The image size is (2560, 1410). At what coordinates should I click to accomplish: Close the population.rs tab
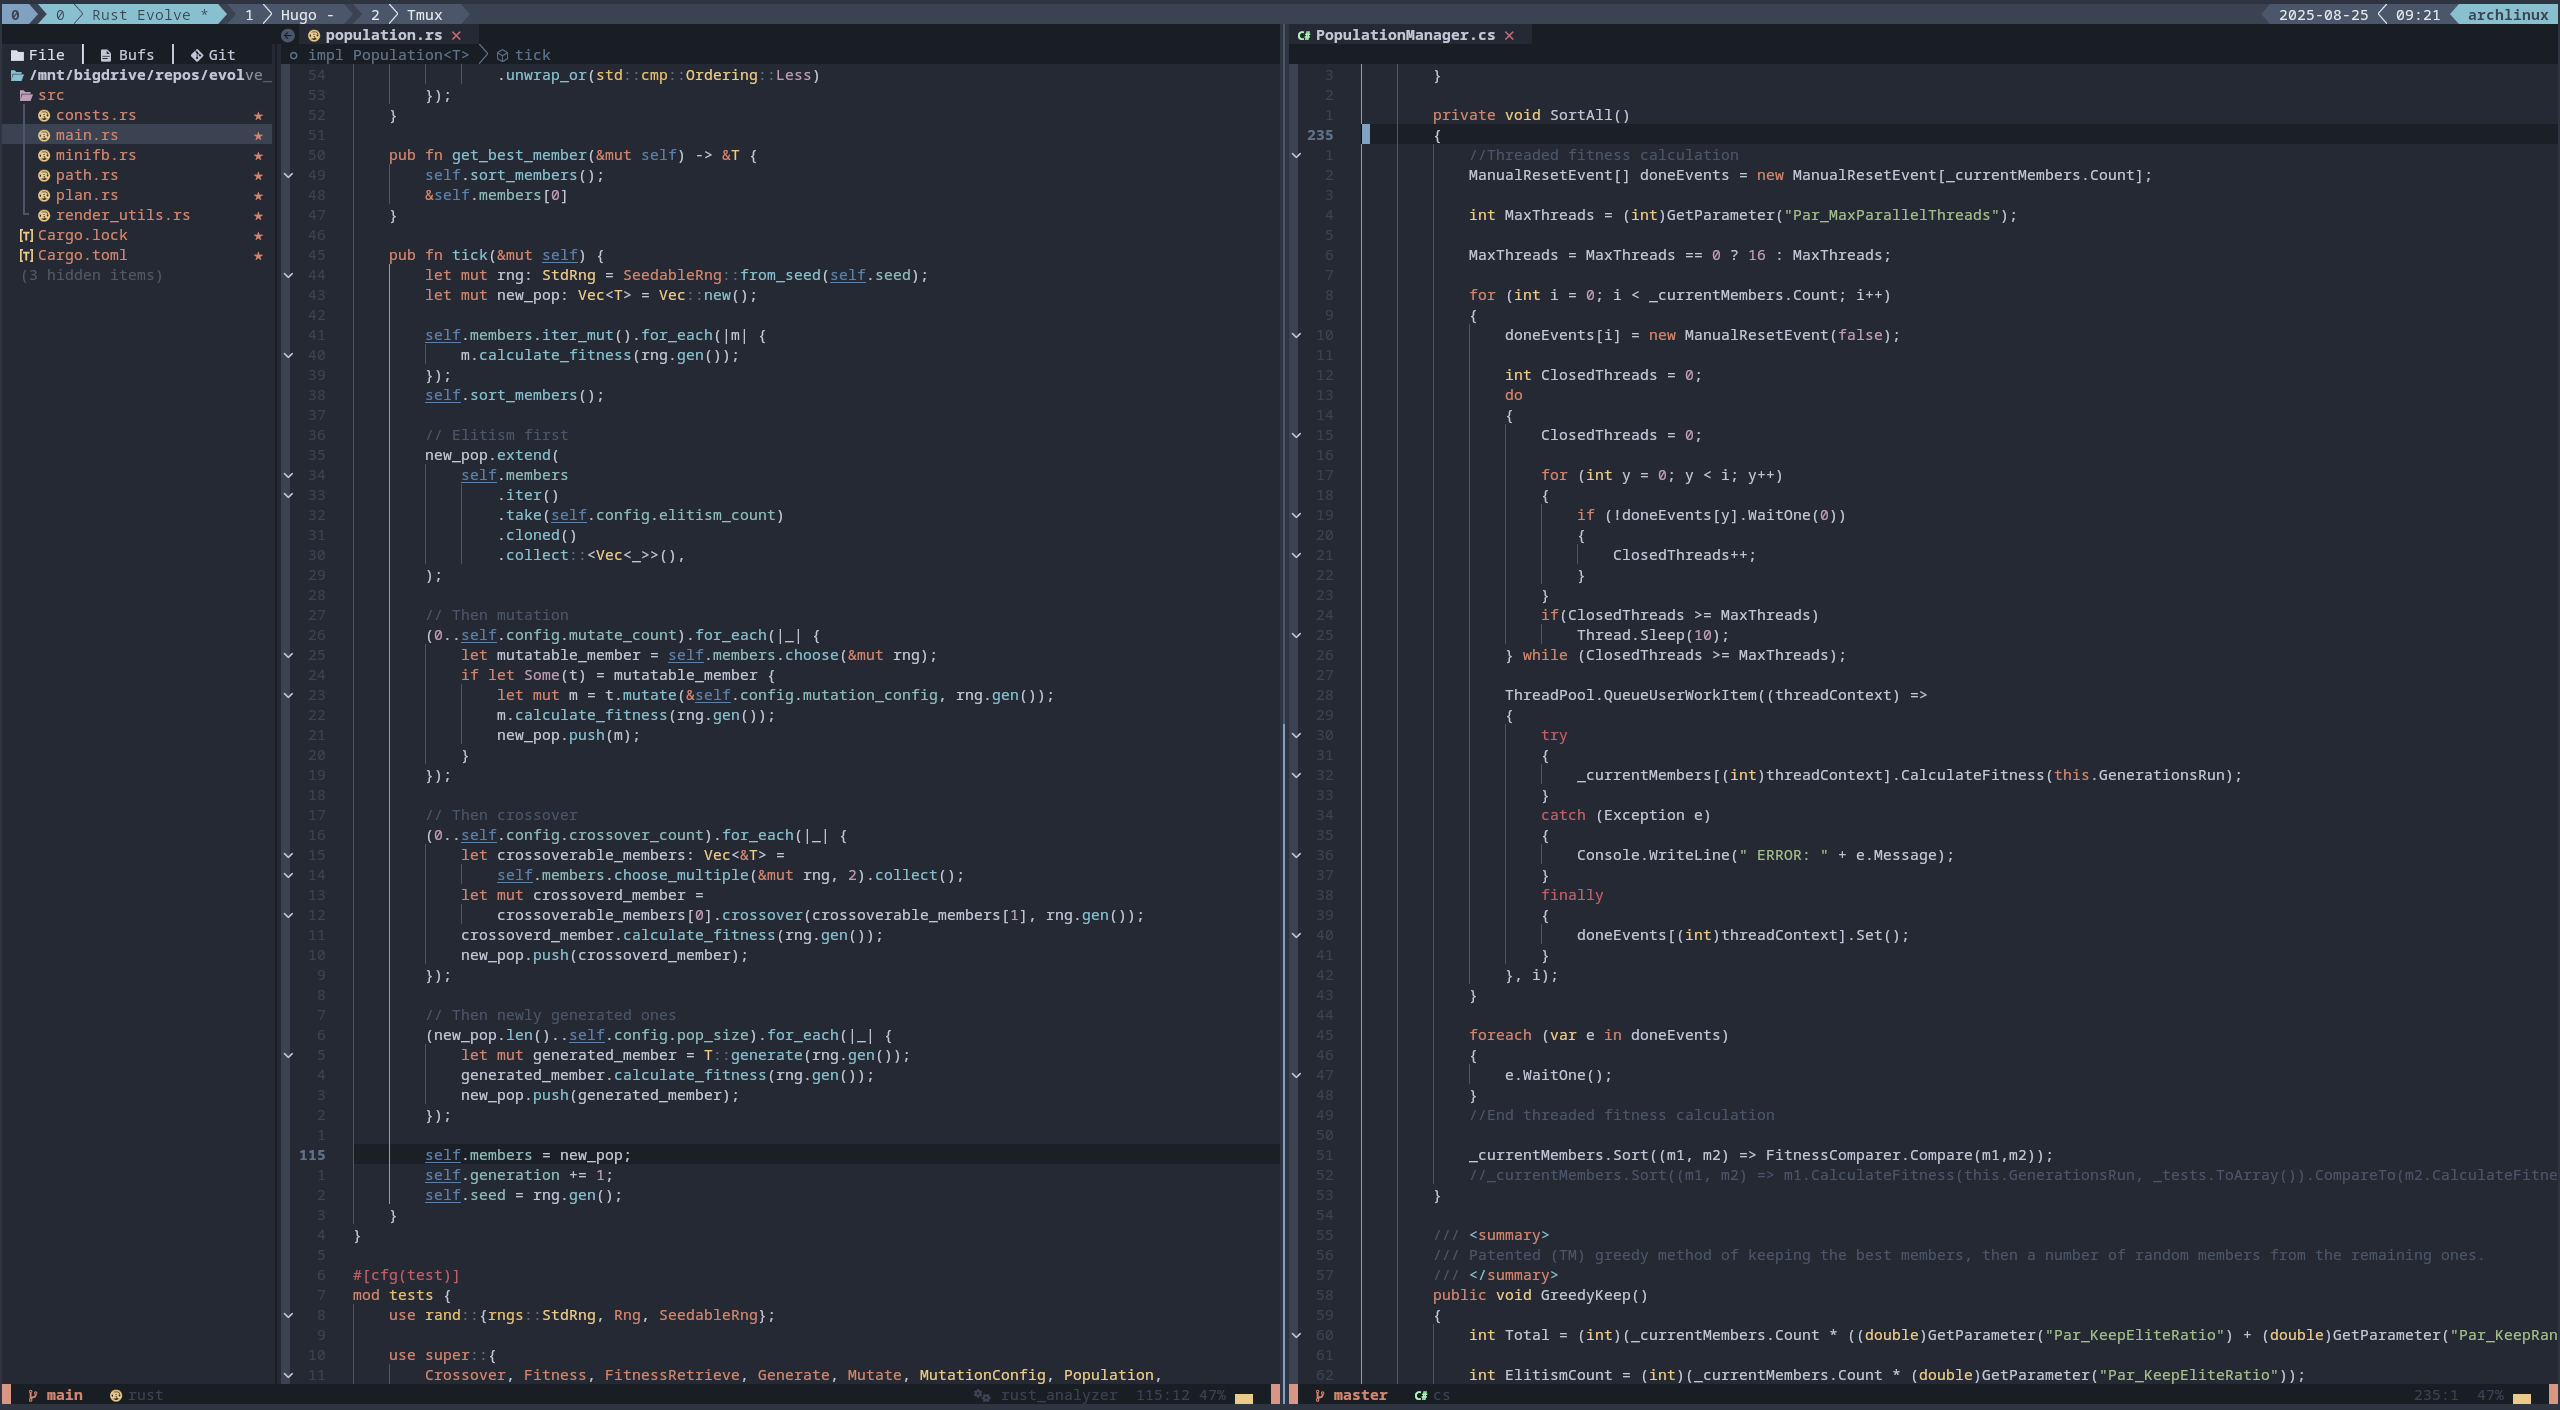(456, 35)
